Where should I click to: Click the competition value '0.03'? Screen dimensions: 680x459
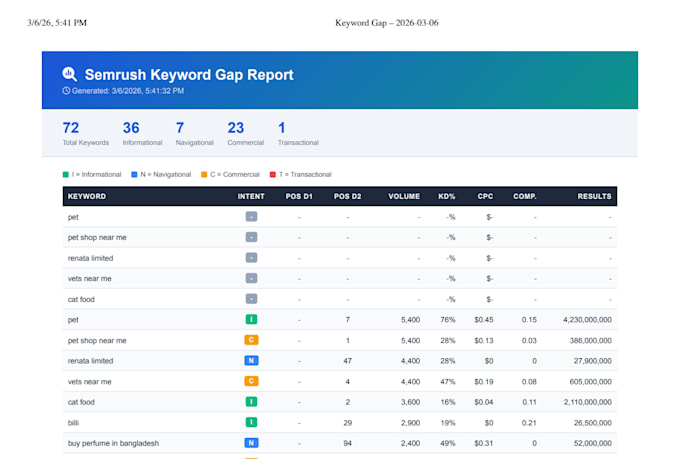coord(529,341)
